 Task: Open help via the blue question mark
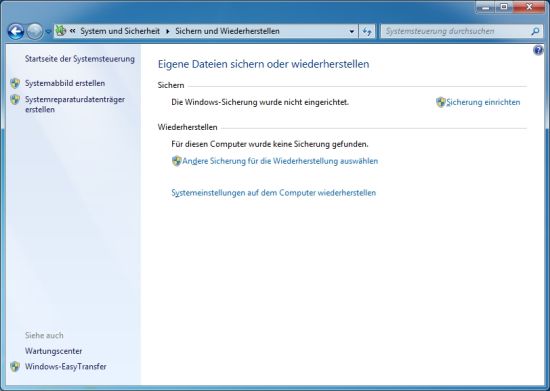click(x=538, y=50)
